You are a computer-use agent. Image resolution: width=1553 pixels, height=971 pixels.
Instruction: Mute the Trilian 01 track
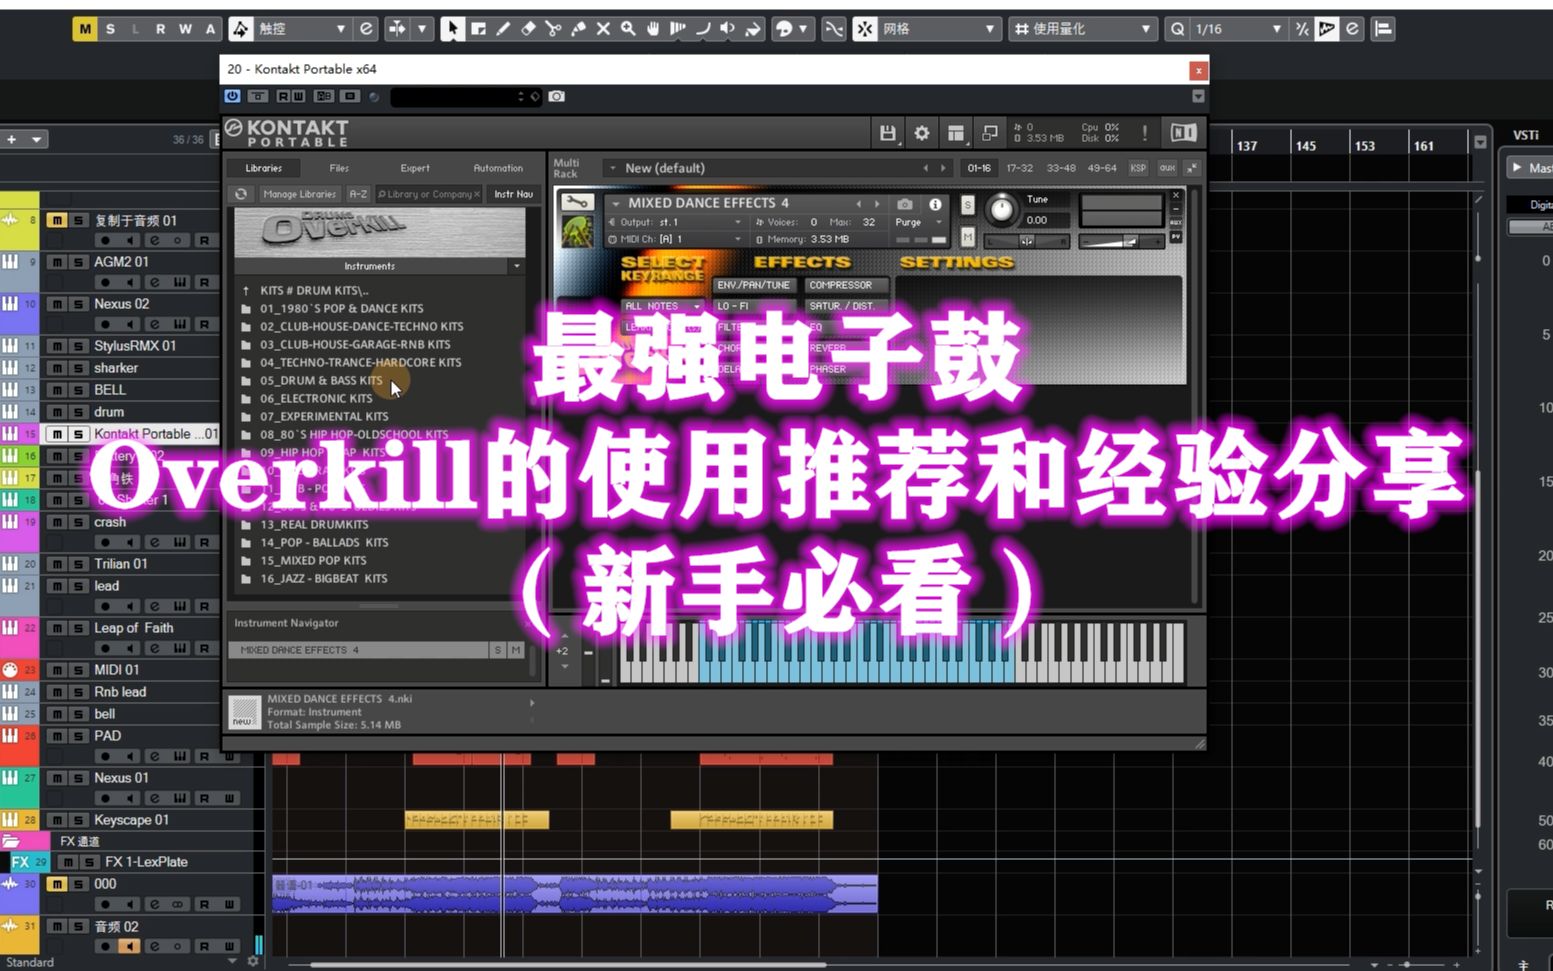coord(58,564)
